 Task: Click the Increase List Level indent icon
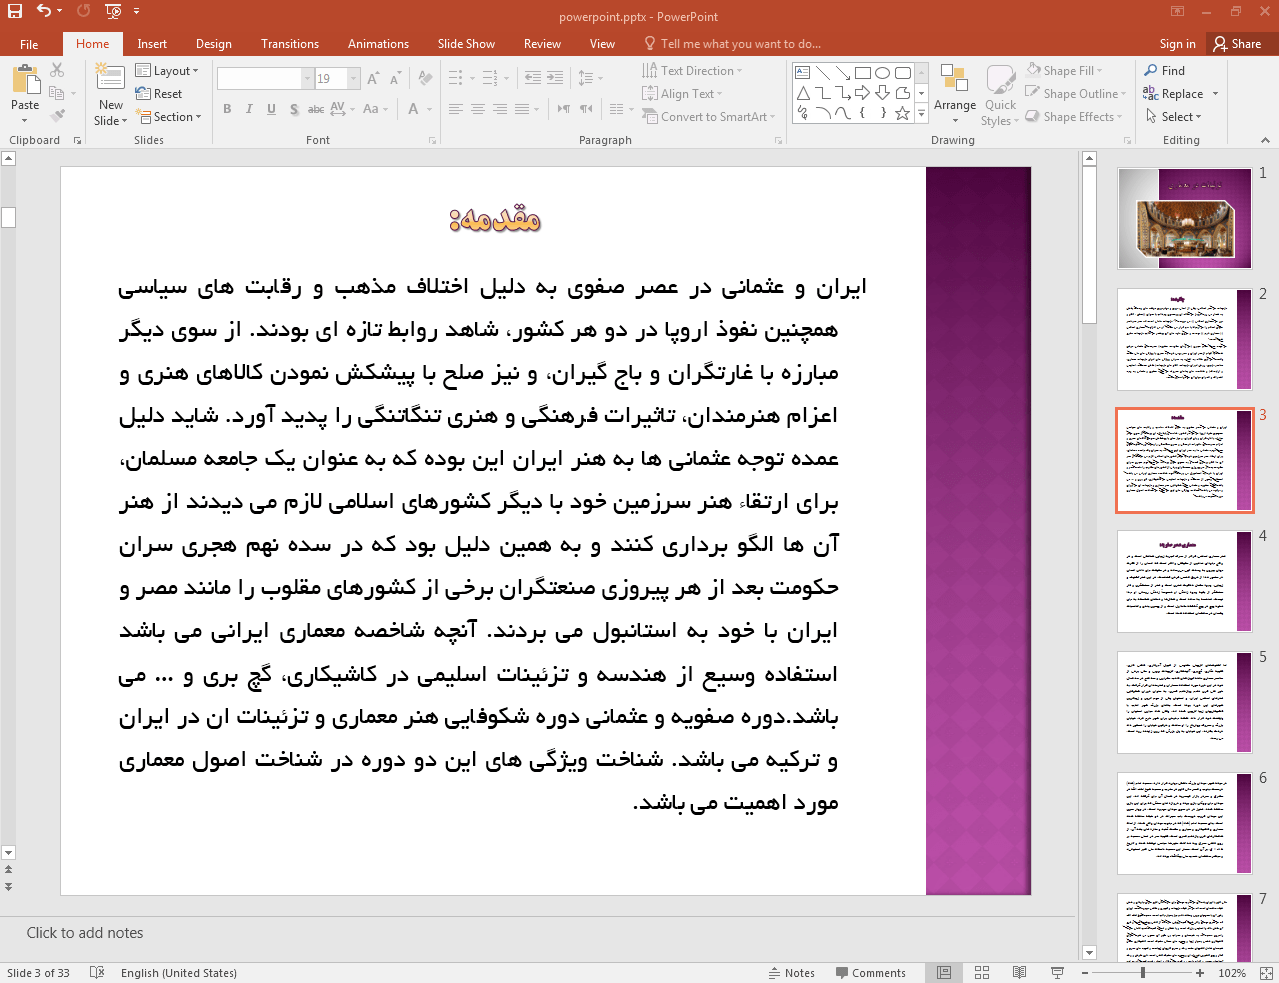pos(556,78)
